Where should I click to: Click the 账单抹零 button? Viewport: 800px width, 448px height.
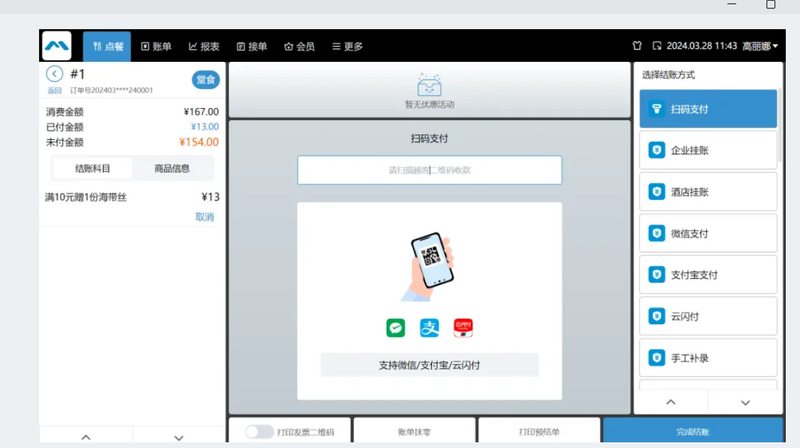click(414, 432)
